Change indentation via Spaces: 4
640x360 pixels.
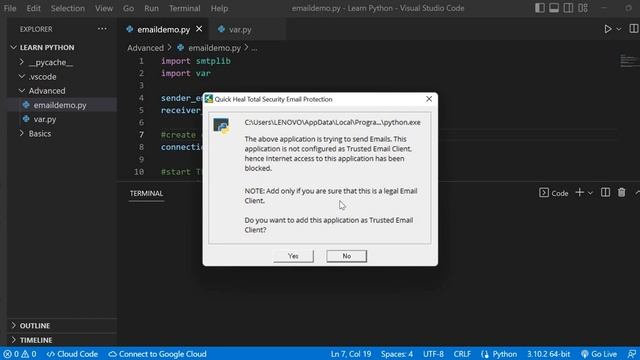coord(397,354)
